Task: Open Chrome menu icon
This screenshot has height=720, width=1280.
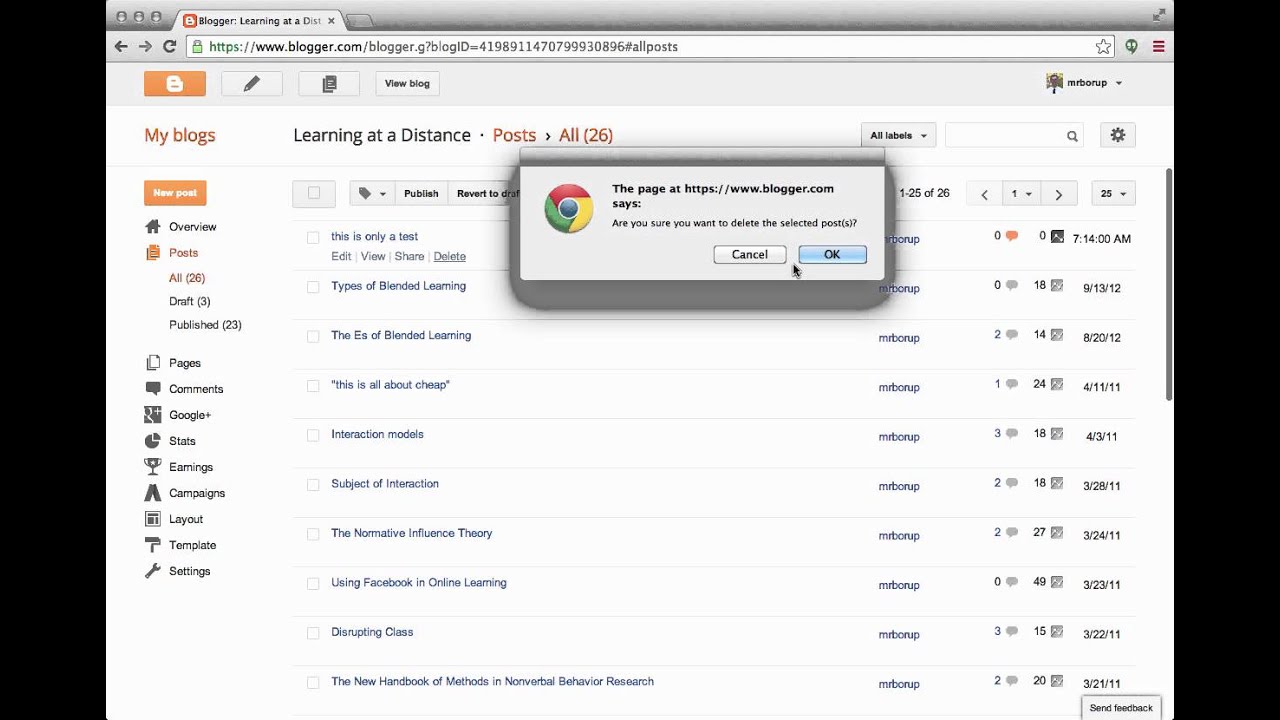Action: (x=1159, y=46)
